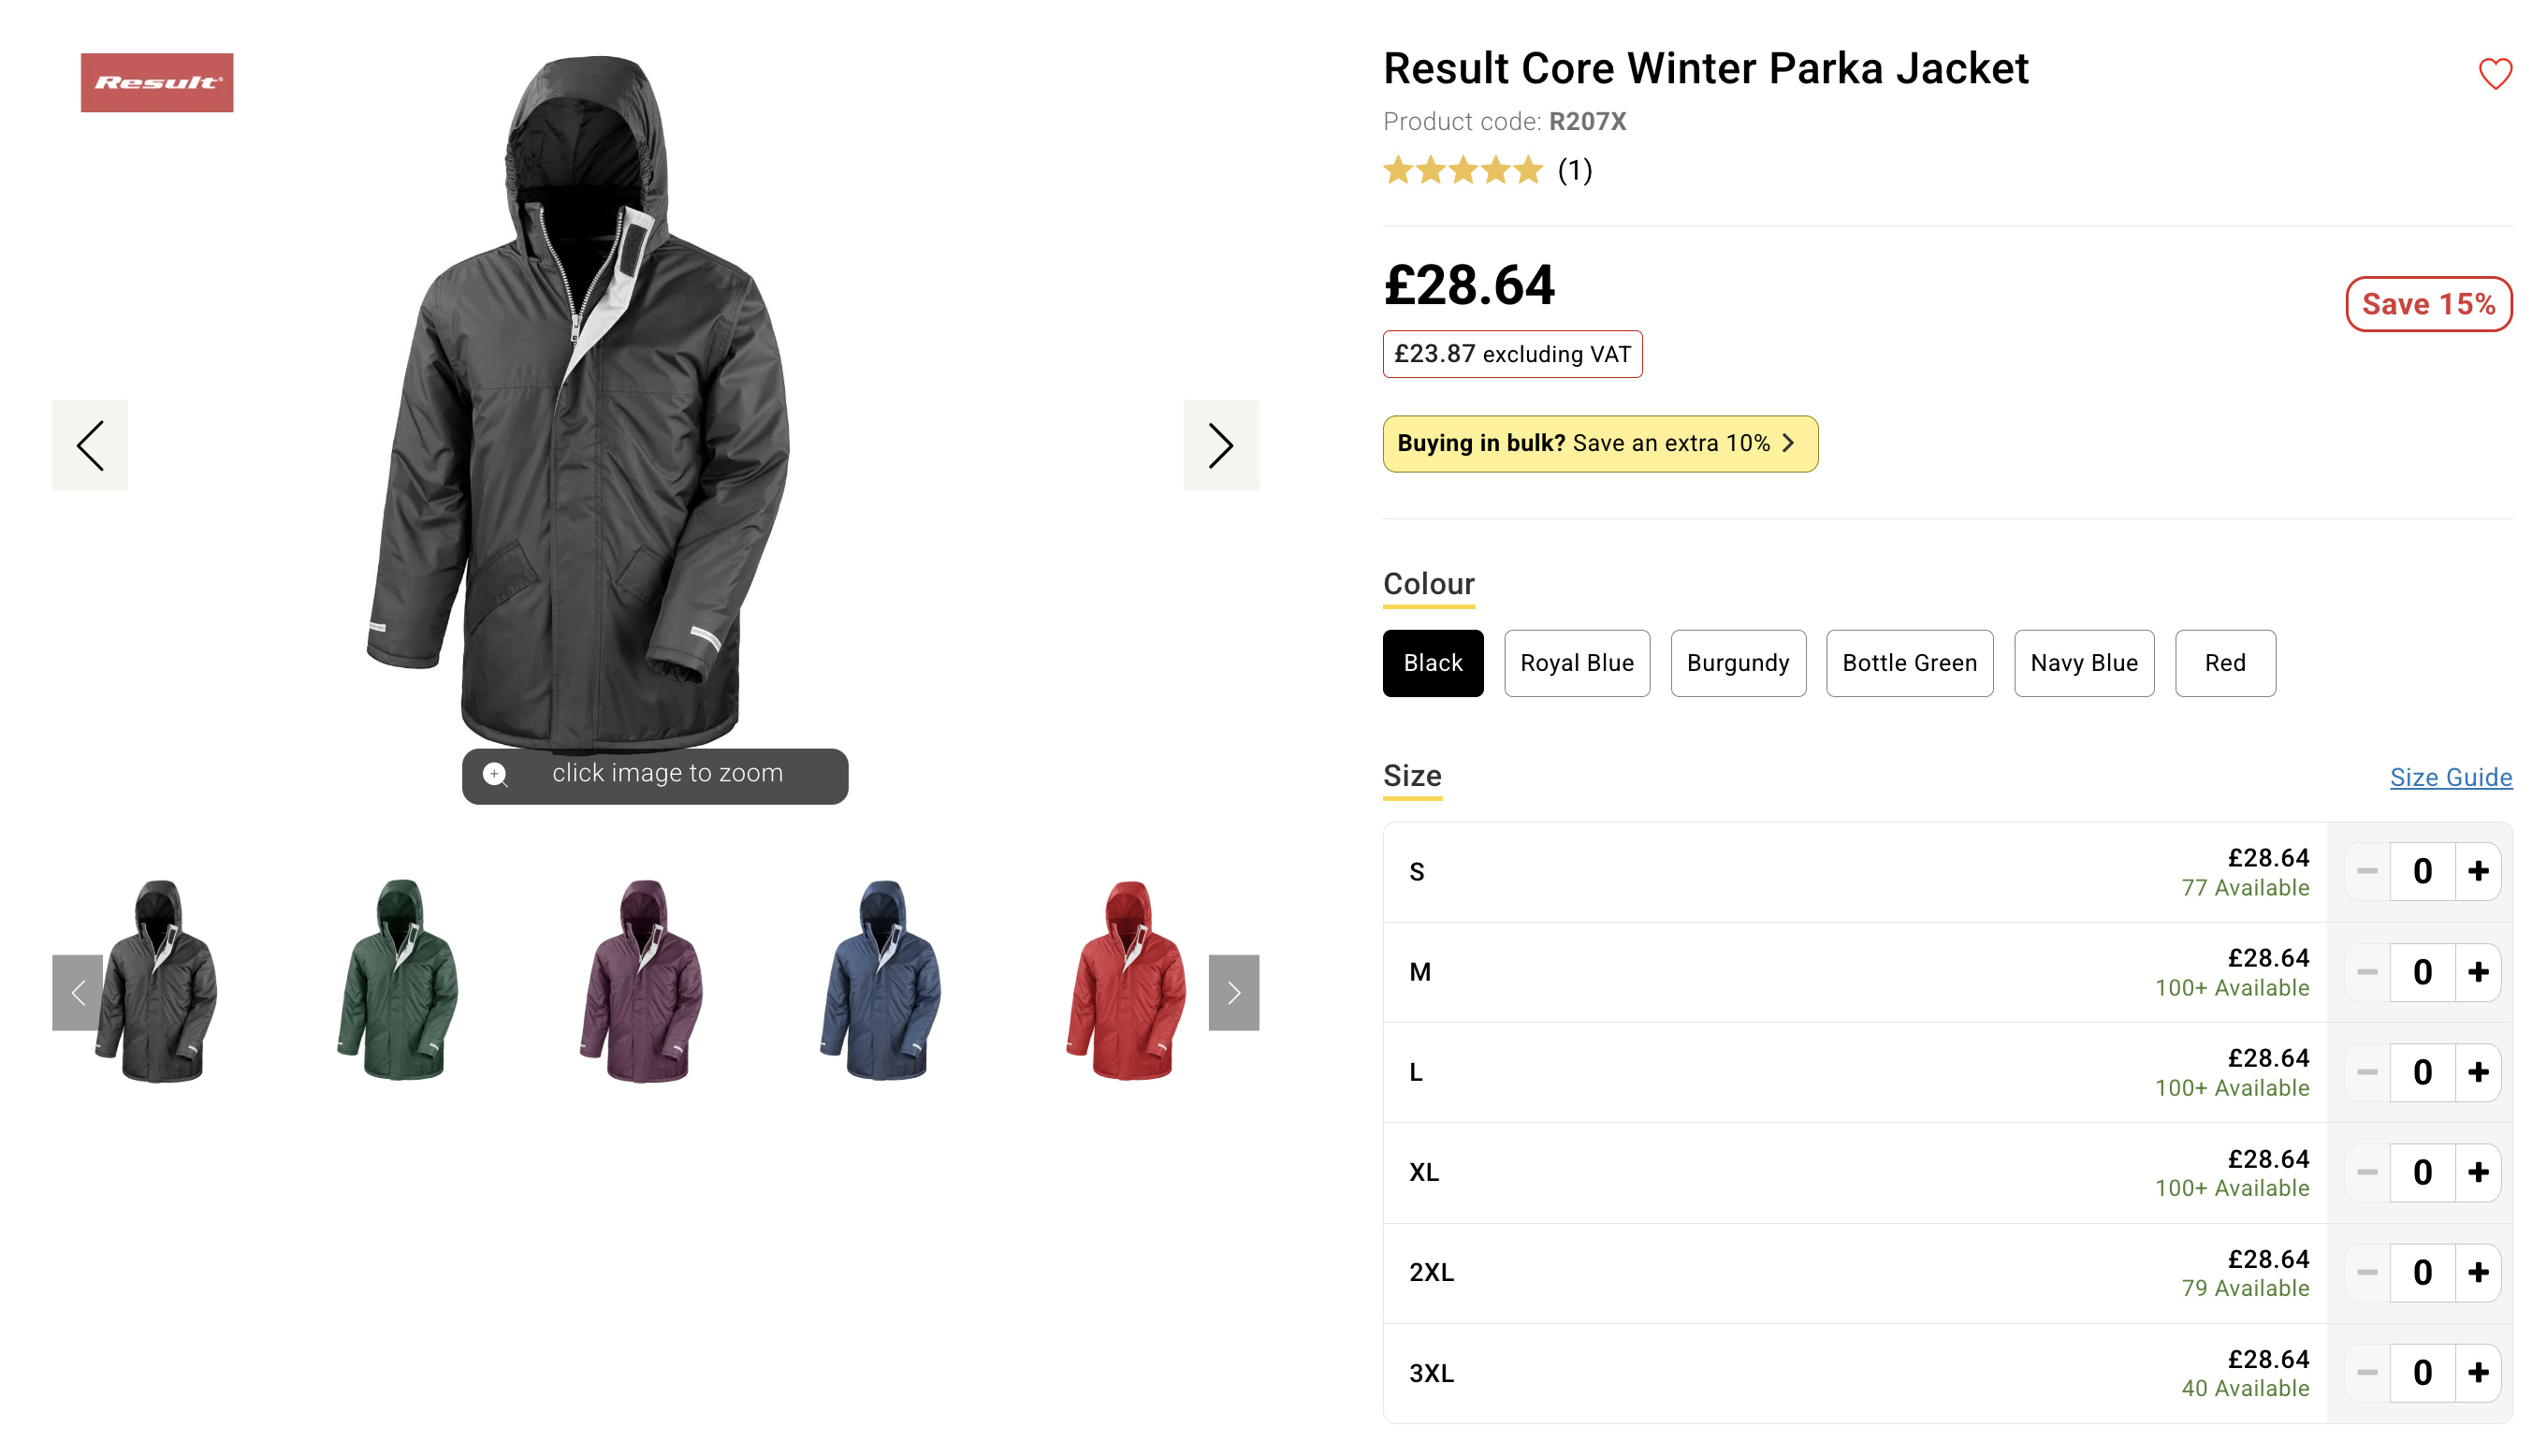Open the Size Guide link
Image resolution: width=2547 pixels, height=1456 pixels.
click(2450, 777)
